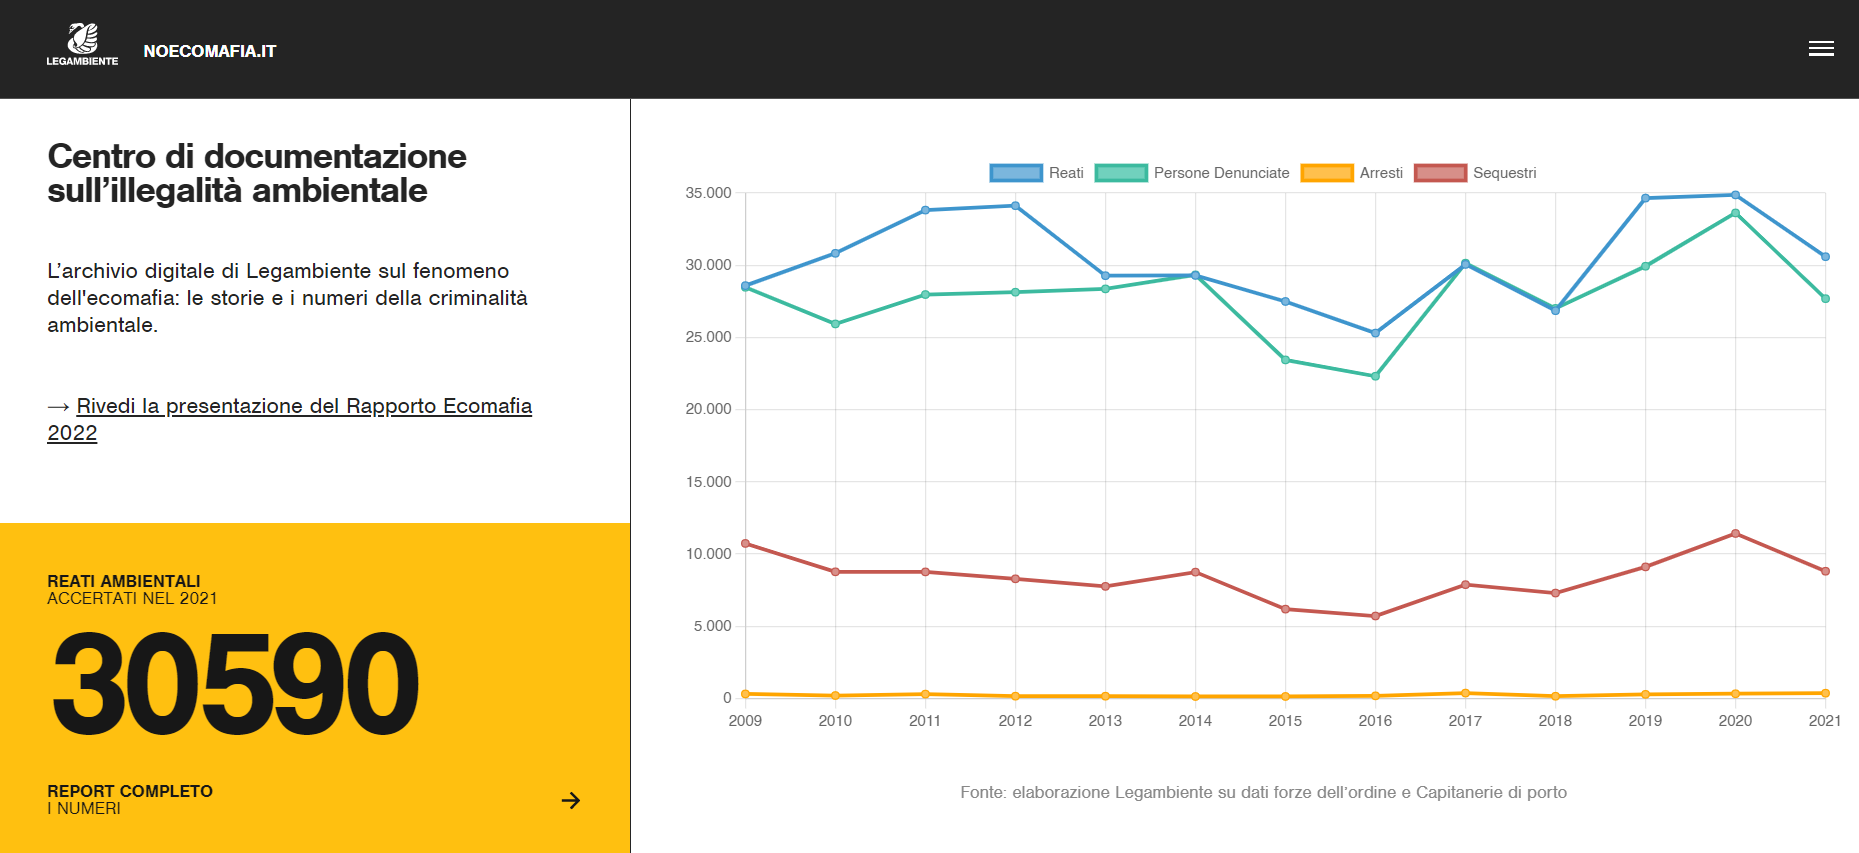Open the hamburger menu icon
Viewport: 1859px width, 853px height.
pyautogui.click(x=1821, y=49)
